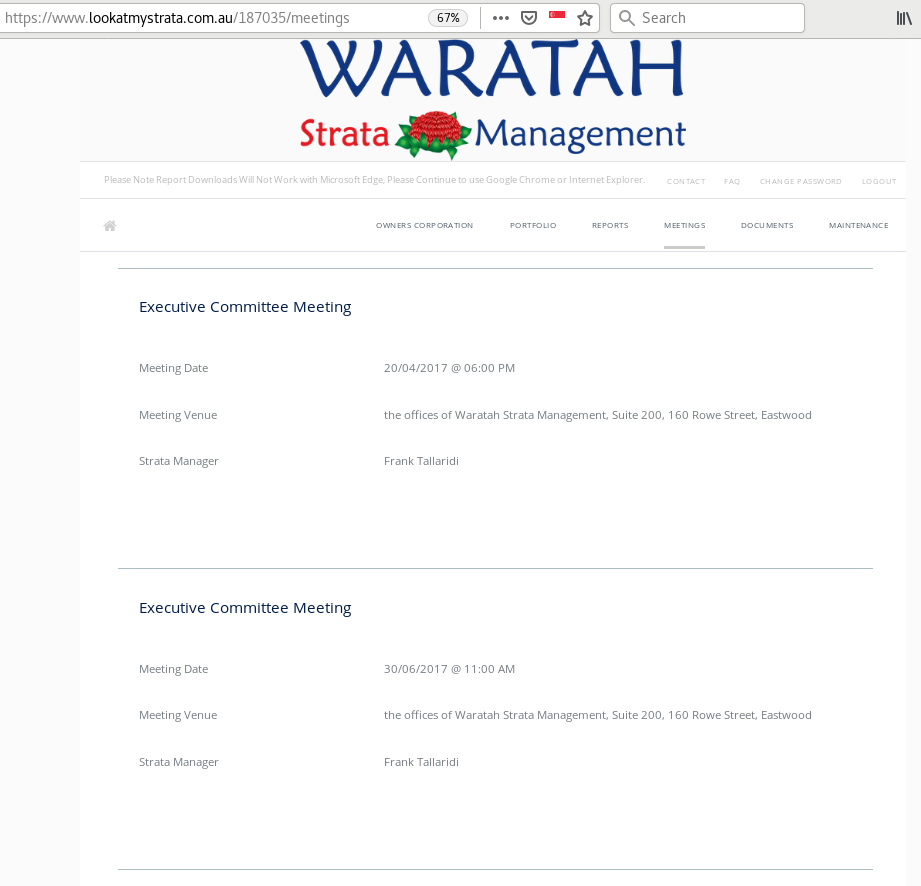
Task: Open the Documents menu
Action: pos(767,226)
